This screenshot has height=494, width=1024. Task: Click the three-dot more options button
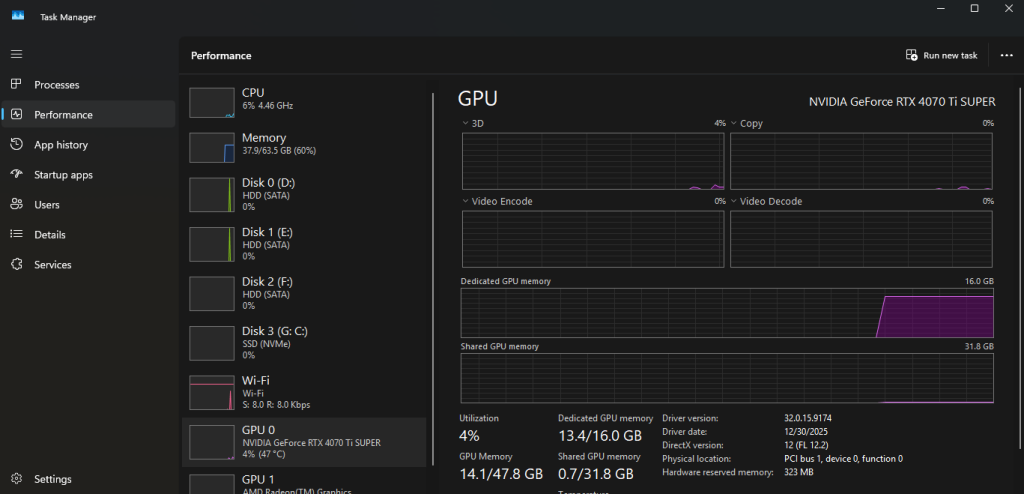(x=1006, y=56)
